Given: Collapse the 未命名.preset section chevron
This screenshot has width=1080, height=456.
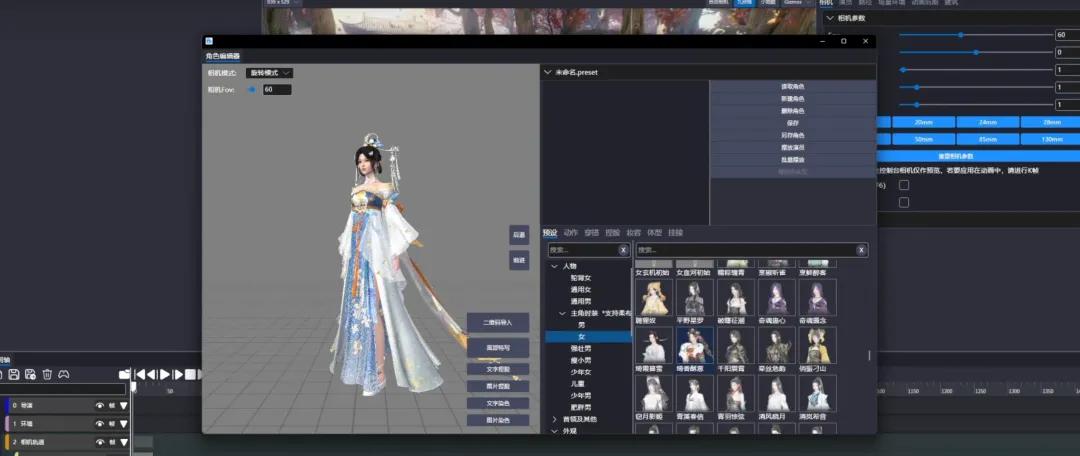Looking at the screenshot, I should coord(548,72).
